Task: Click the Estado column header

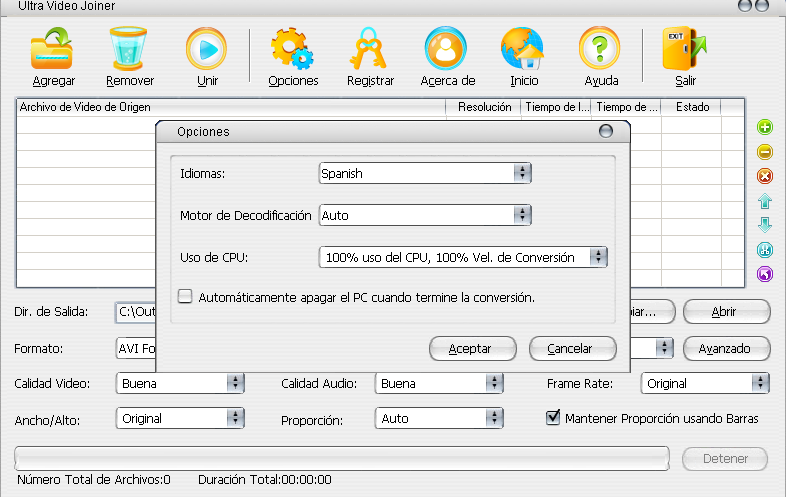Action: [x=691, y=107]
